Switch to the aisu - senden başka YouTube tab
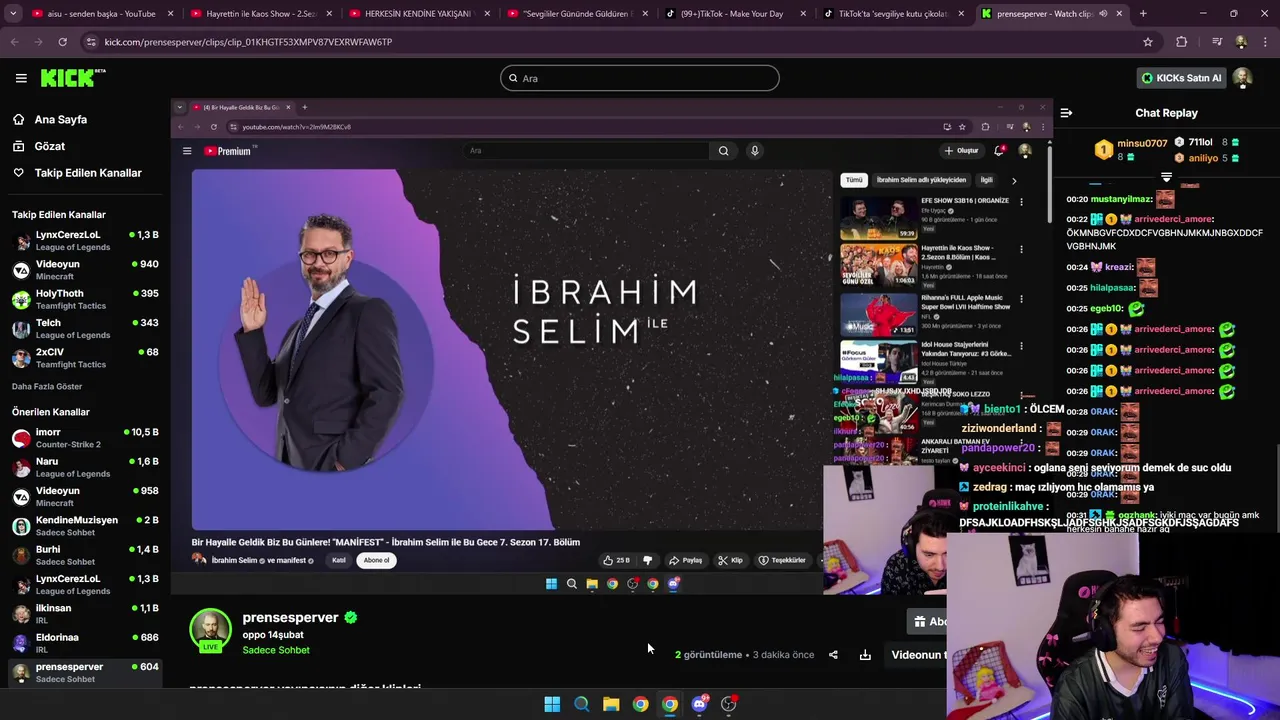 pyautogui.click(x=103, y=14)
